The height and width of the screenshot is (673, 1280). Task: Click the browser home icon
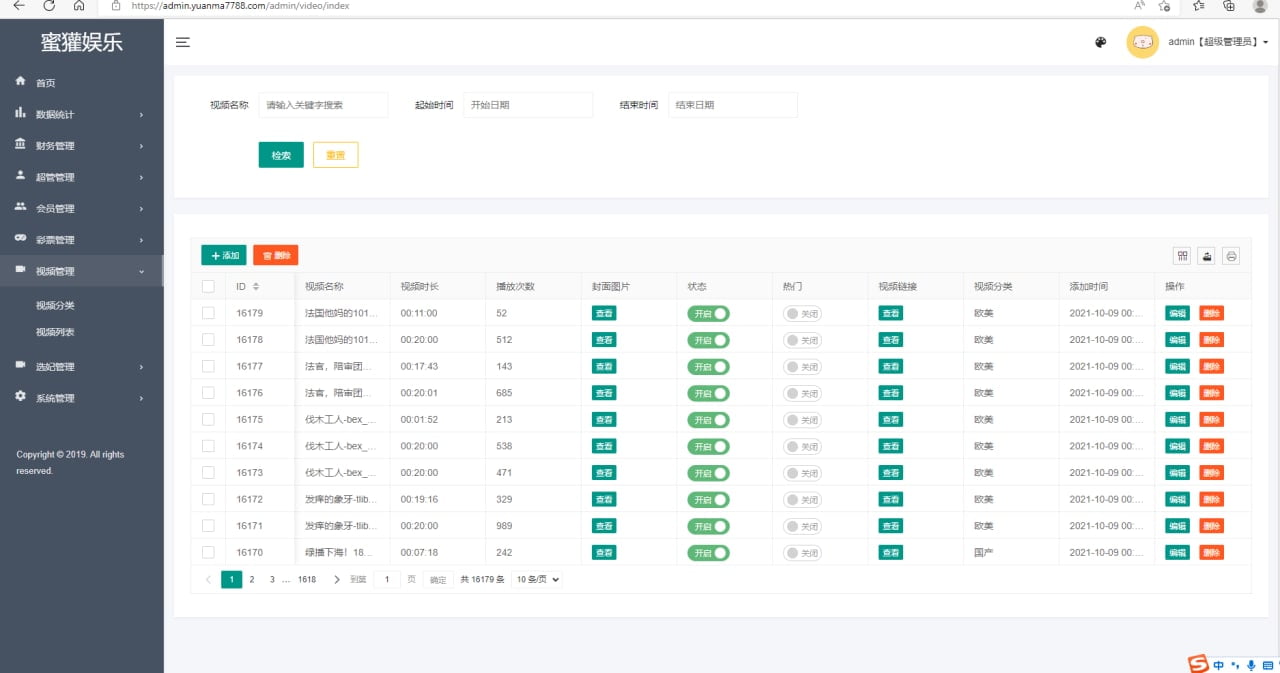pos(79,6)
